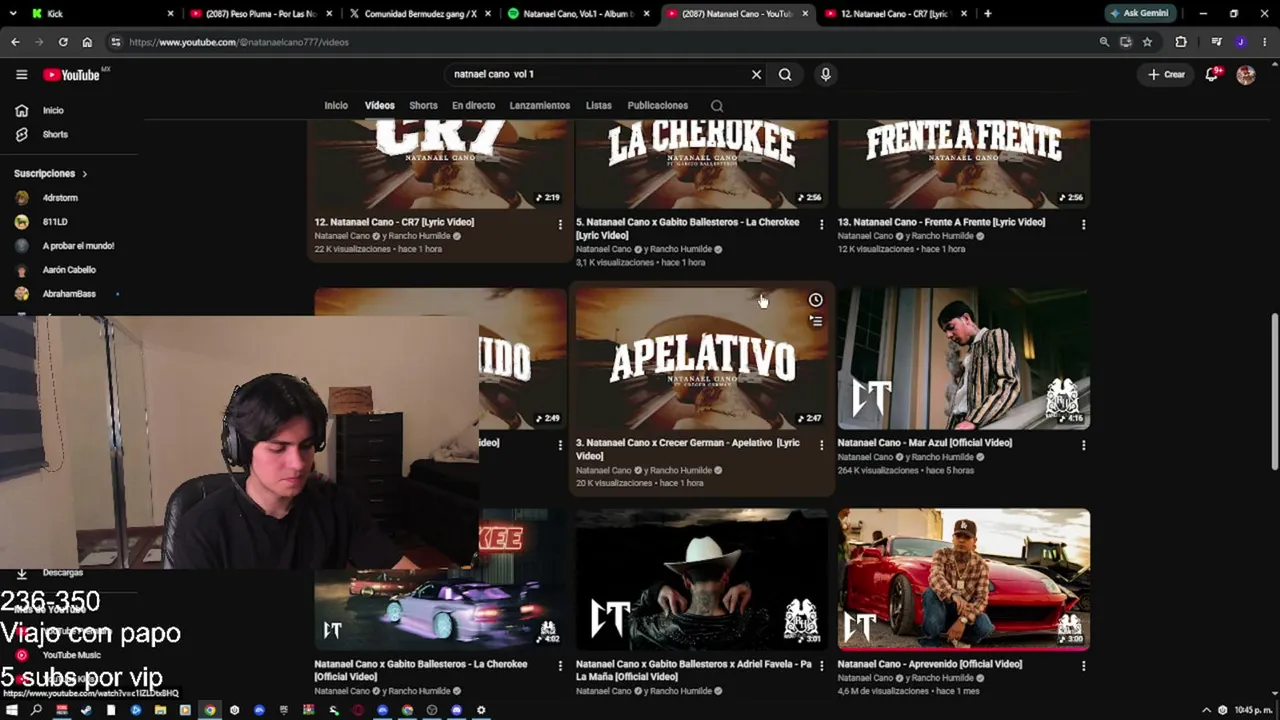This screenshot has height=720, width=1280.
Task: Open the Aarón Cabello subscription
Action: click(69, 270)
